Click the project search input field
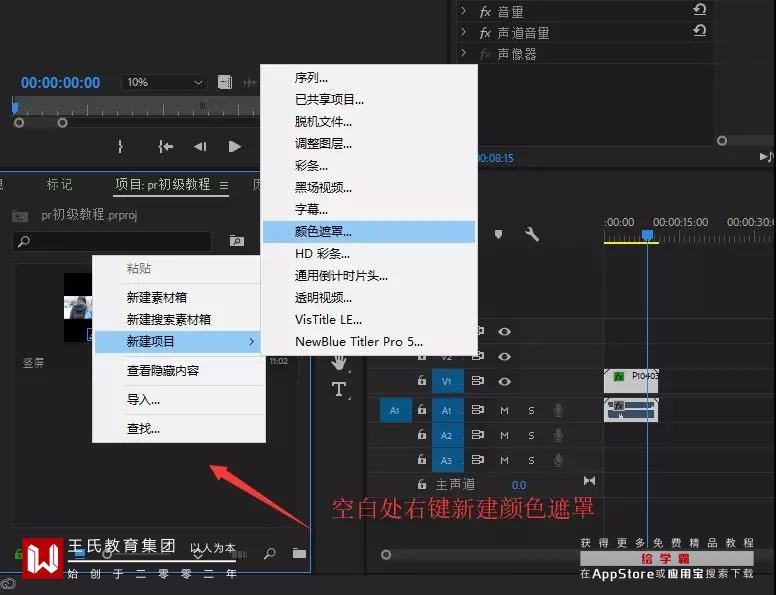The image size is (776, 595). [112, 242]
